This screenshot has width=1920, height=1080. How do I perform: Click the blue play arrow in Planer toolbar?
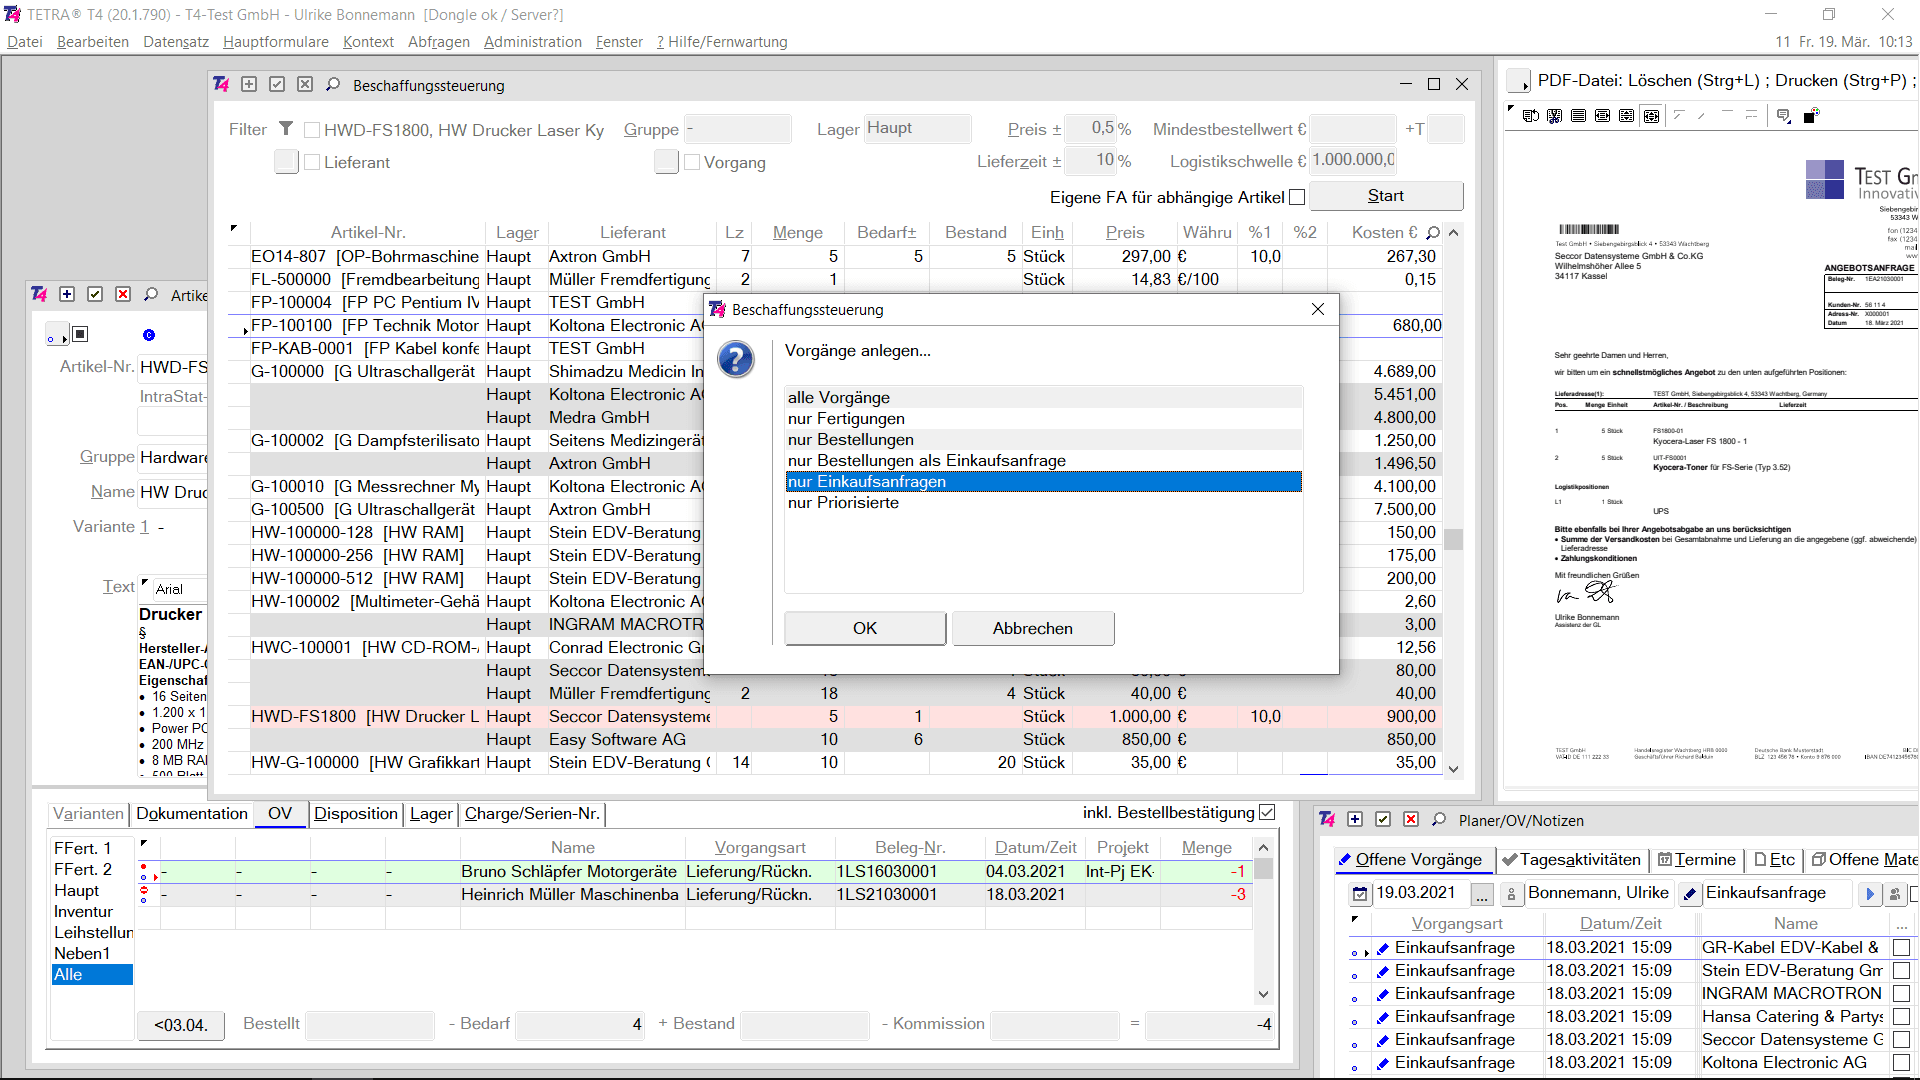coord(1869,894)
